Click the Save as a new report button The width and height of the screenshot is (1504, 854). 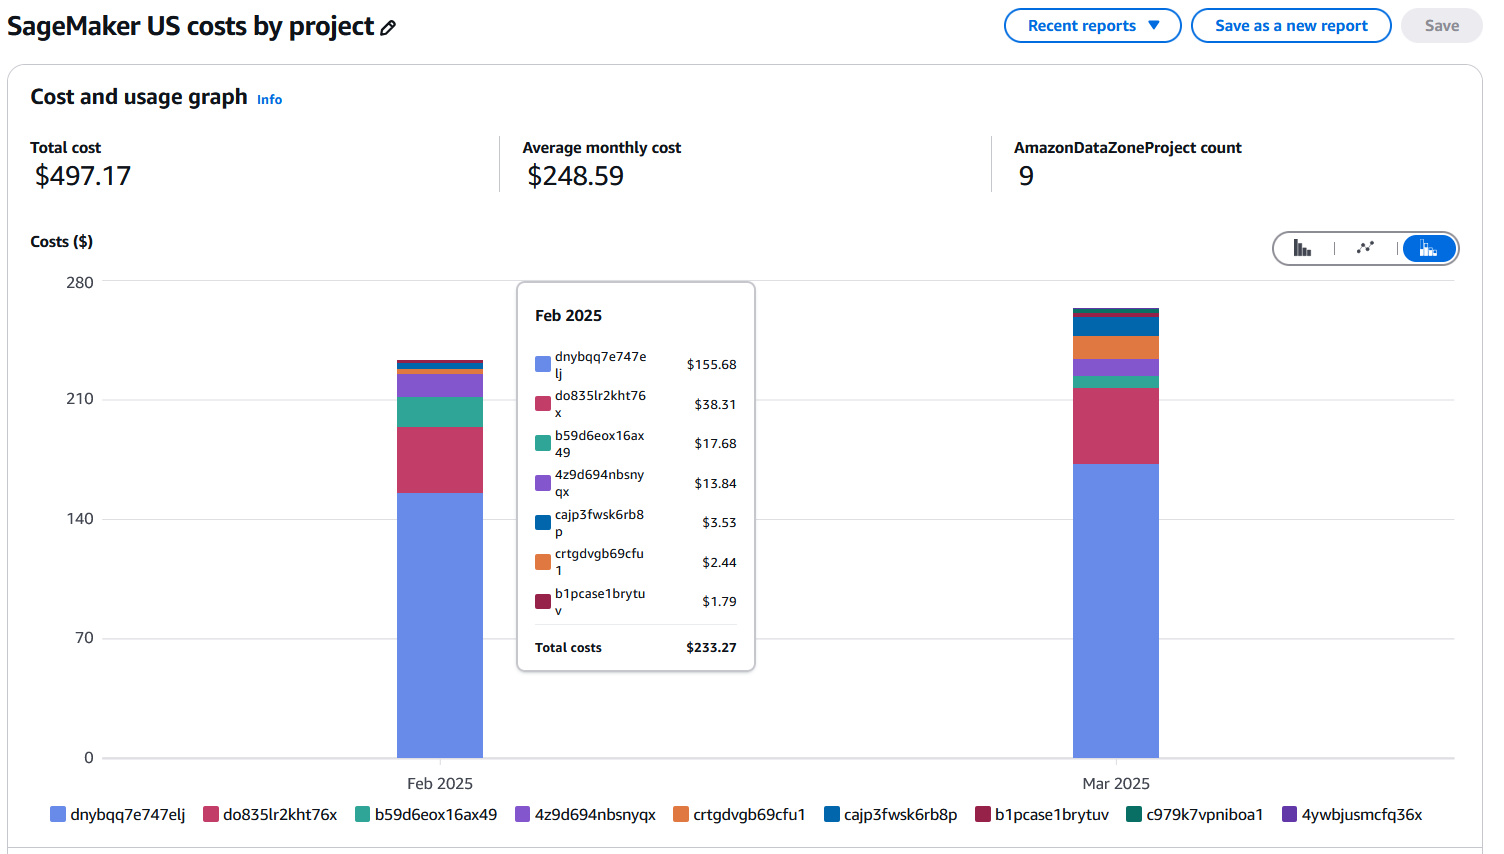click(x=1291, y=26)
